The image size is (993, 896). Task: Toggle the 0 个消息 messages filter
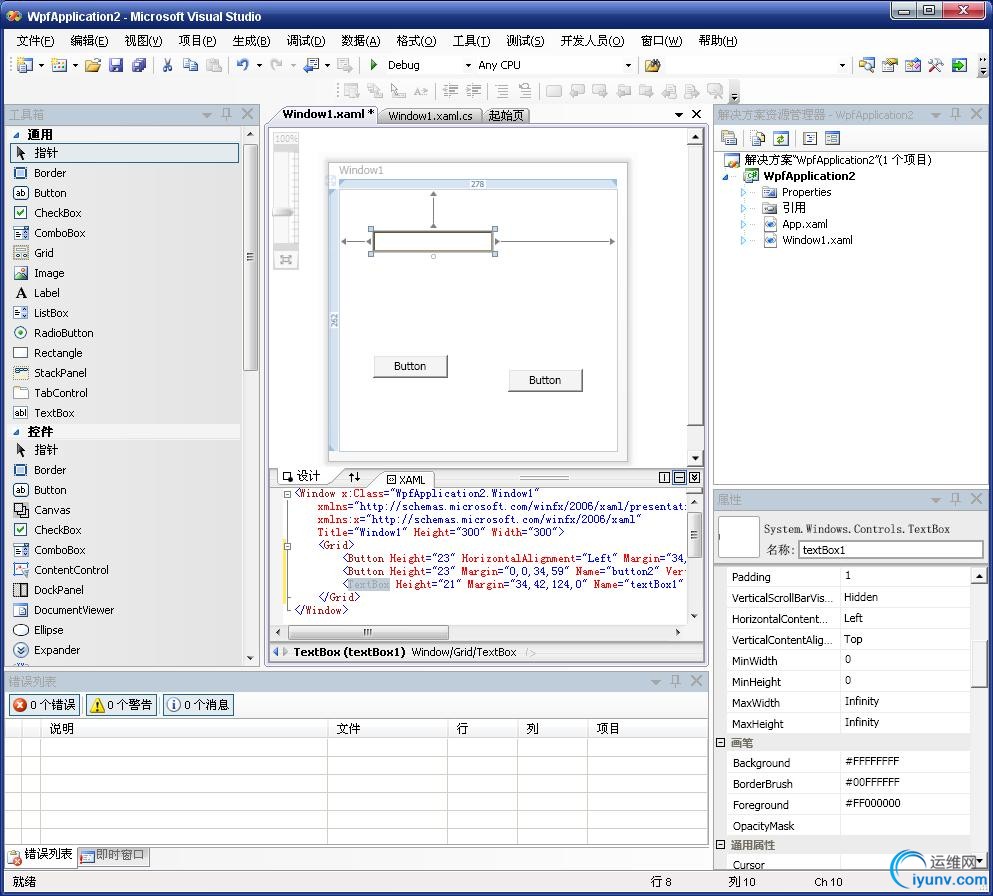pyautogui.click(x=199, y=705)
